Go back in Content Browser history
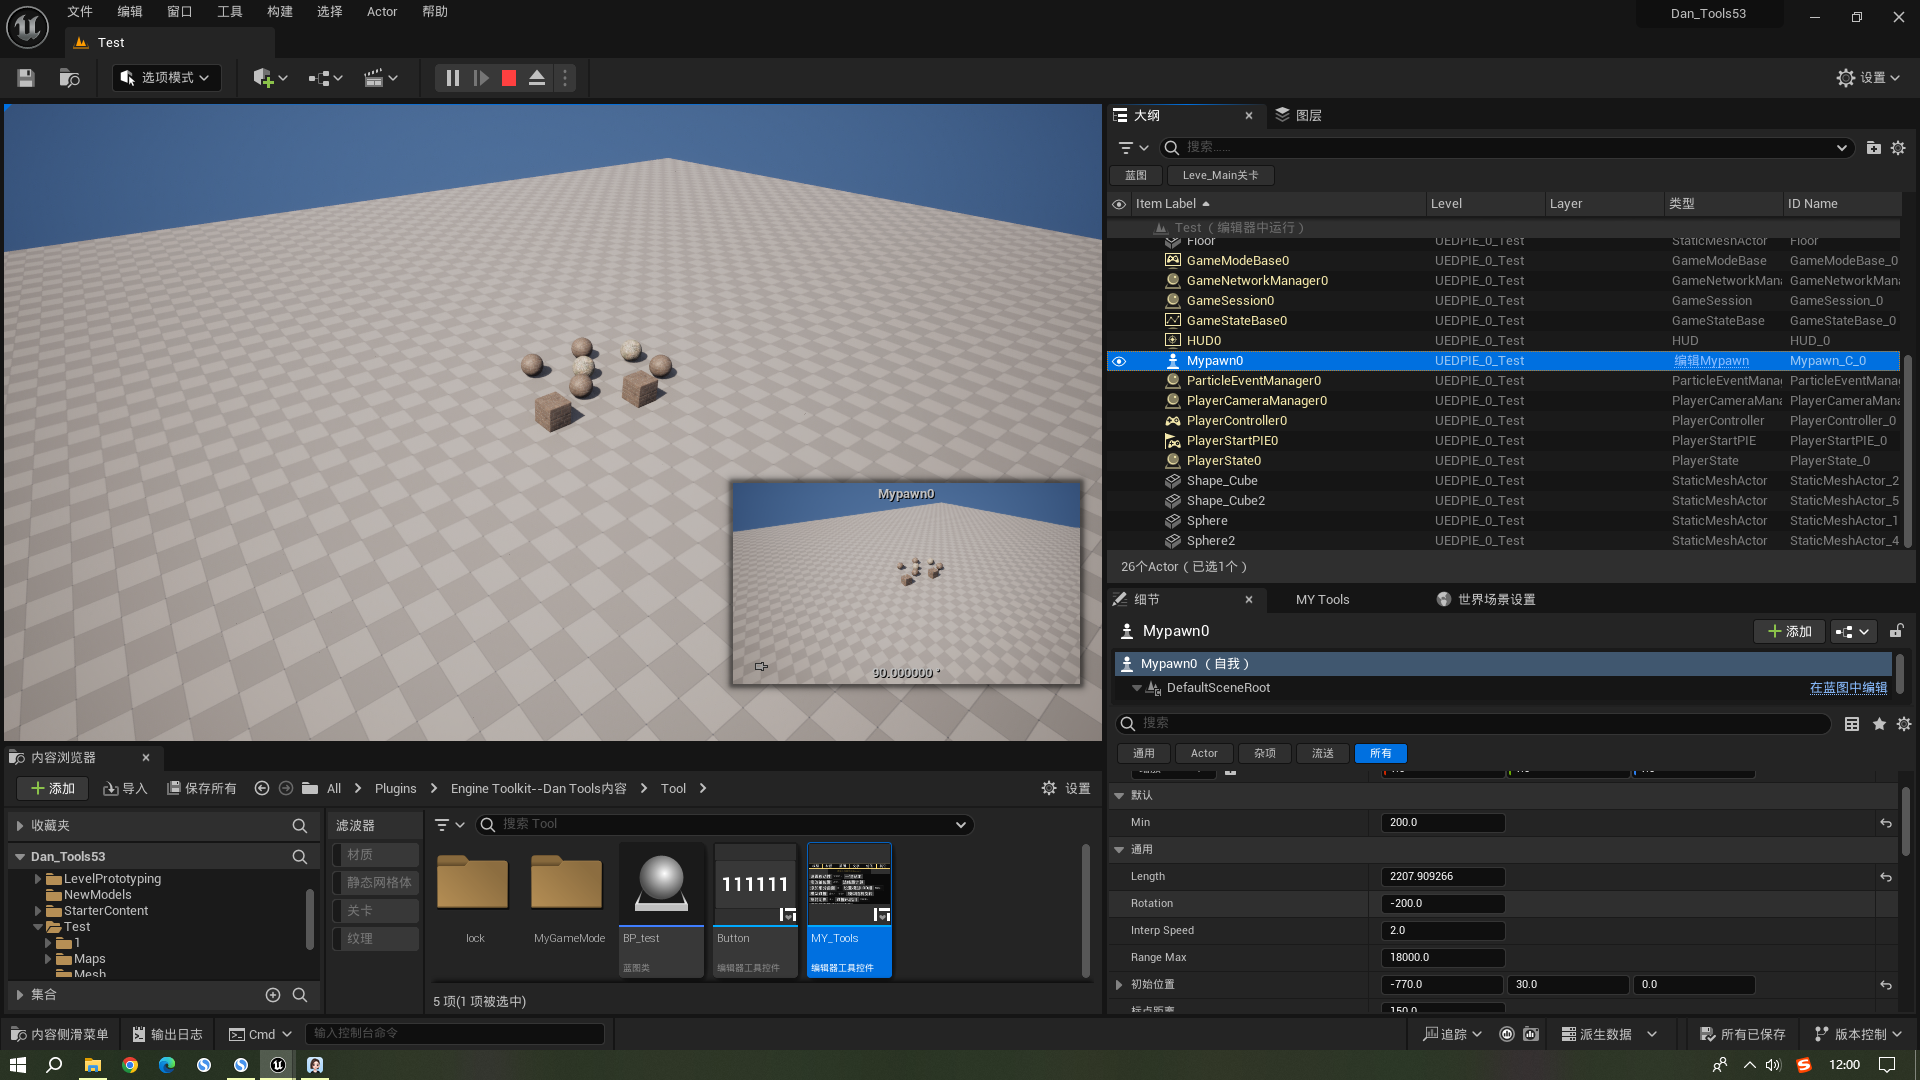The height and width of the screenshot is (1080, 1920). [x=262, y=789]
